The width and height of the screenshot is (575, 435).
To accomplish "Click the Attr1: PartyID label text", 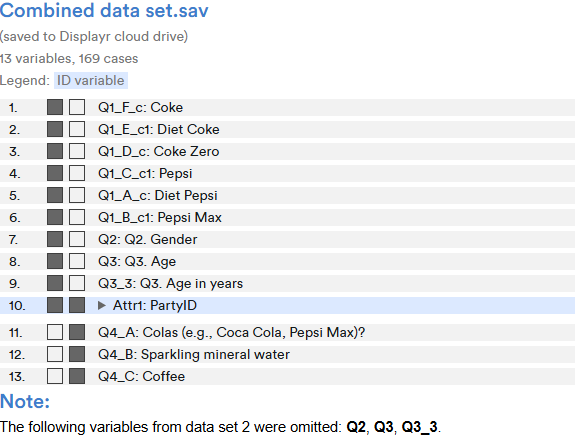I will [155, 306].
